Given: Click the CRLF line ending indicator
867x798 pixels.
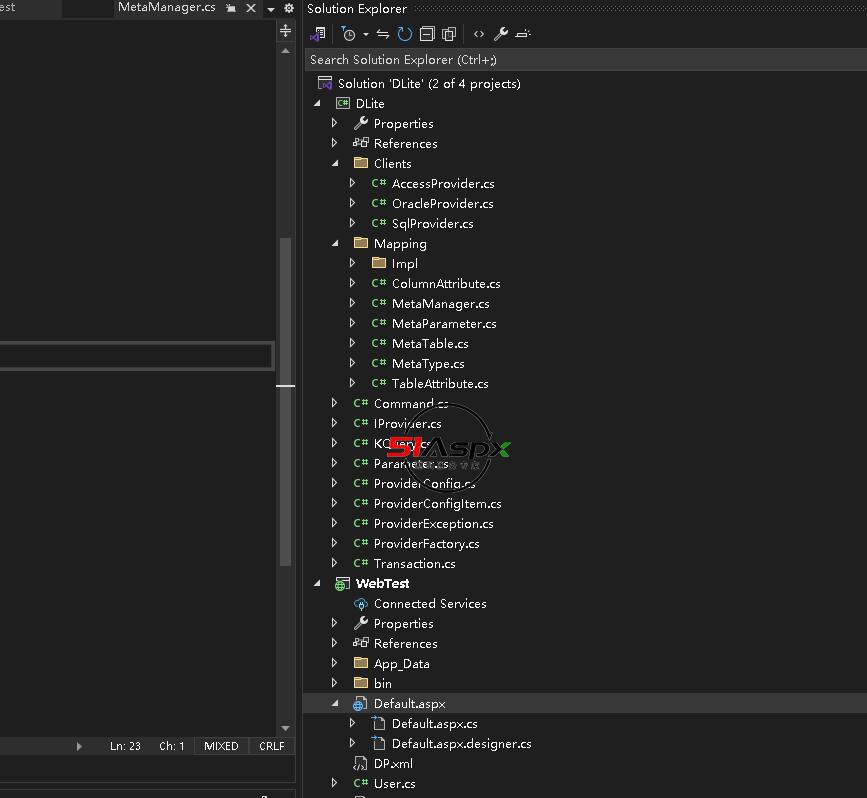Looking at the screenshot, I should [x=271, y=746].
